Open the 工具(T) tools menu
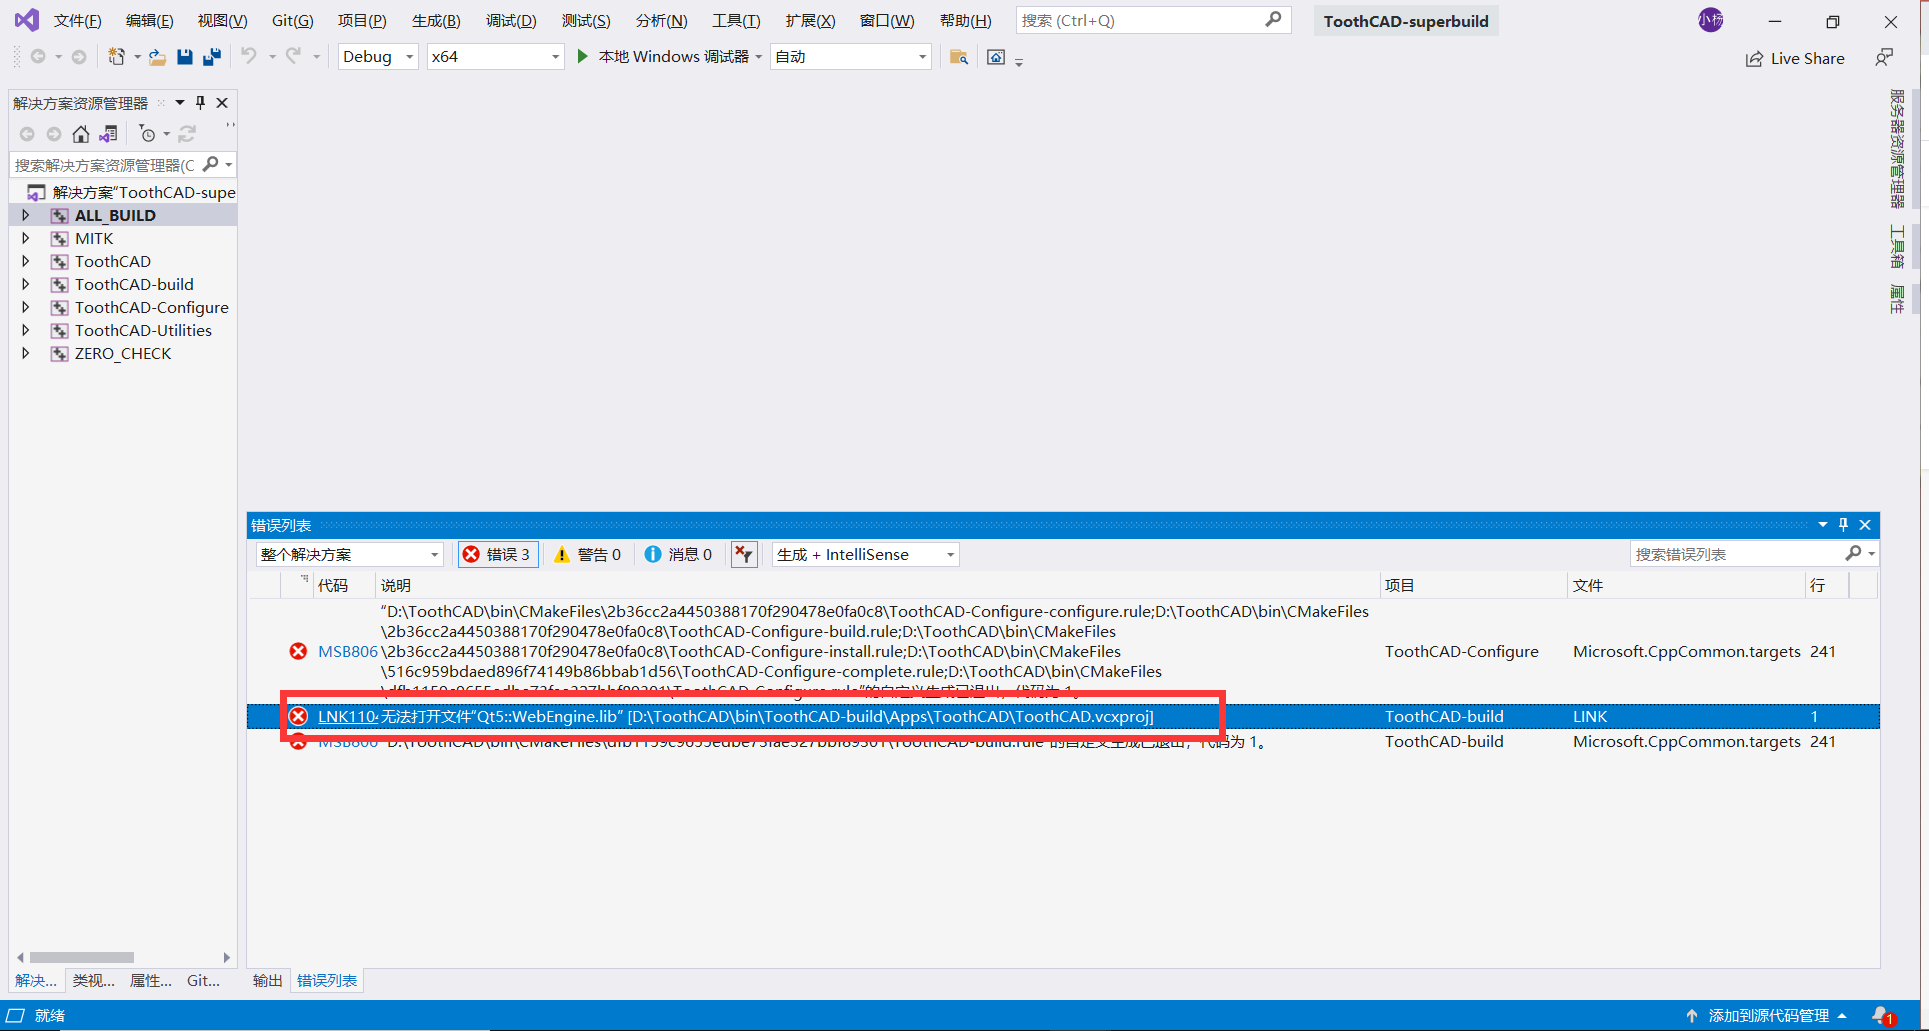 coord(736,21)
